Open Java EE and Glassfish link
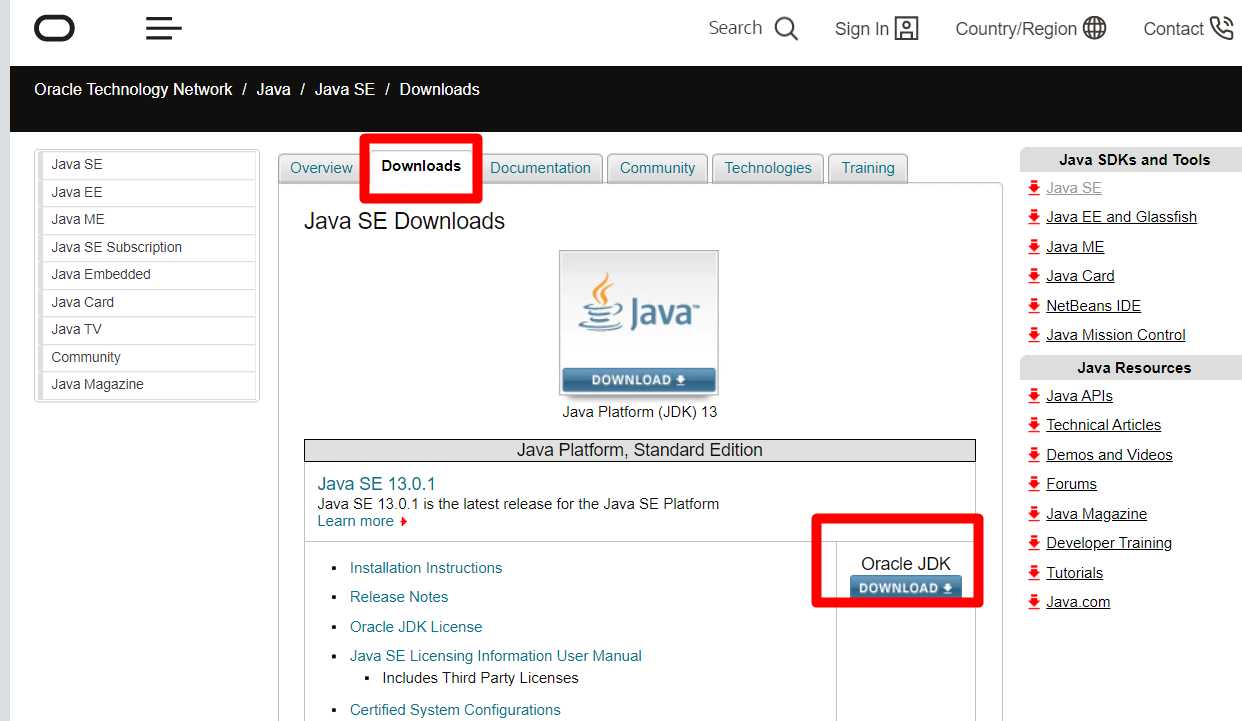1242x721 pixels. [1121, 217]
